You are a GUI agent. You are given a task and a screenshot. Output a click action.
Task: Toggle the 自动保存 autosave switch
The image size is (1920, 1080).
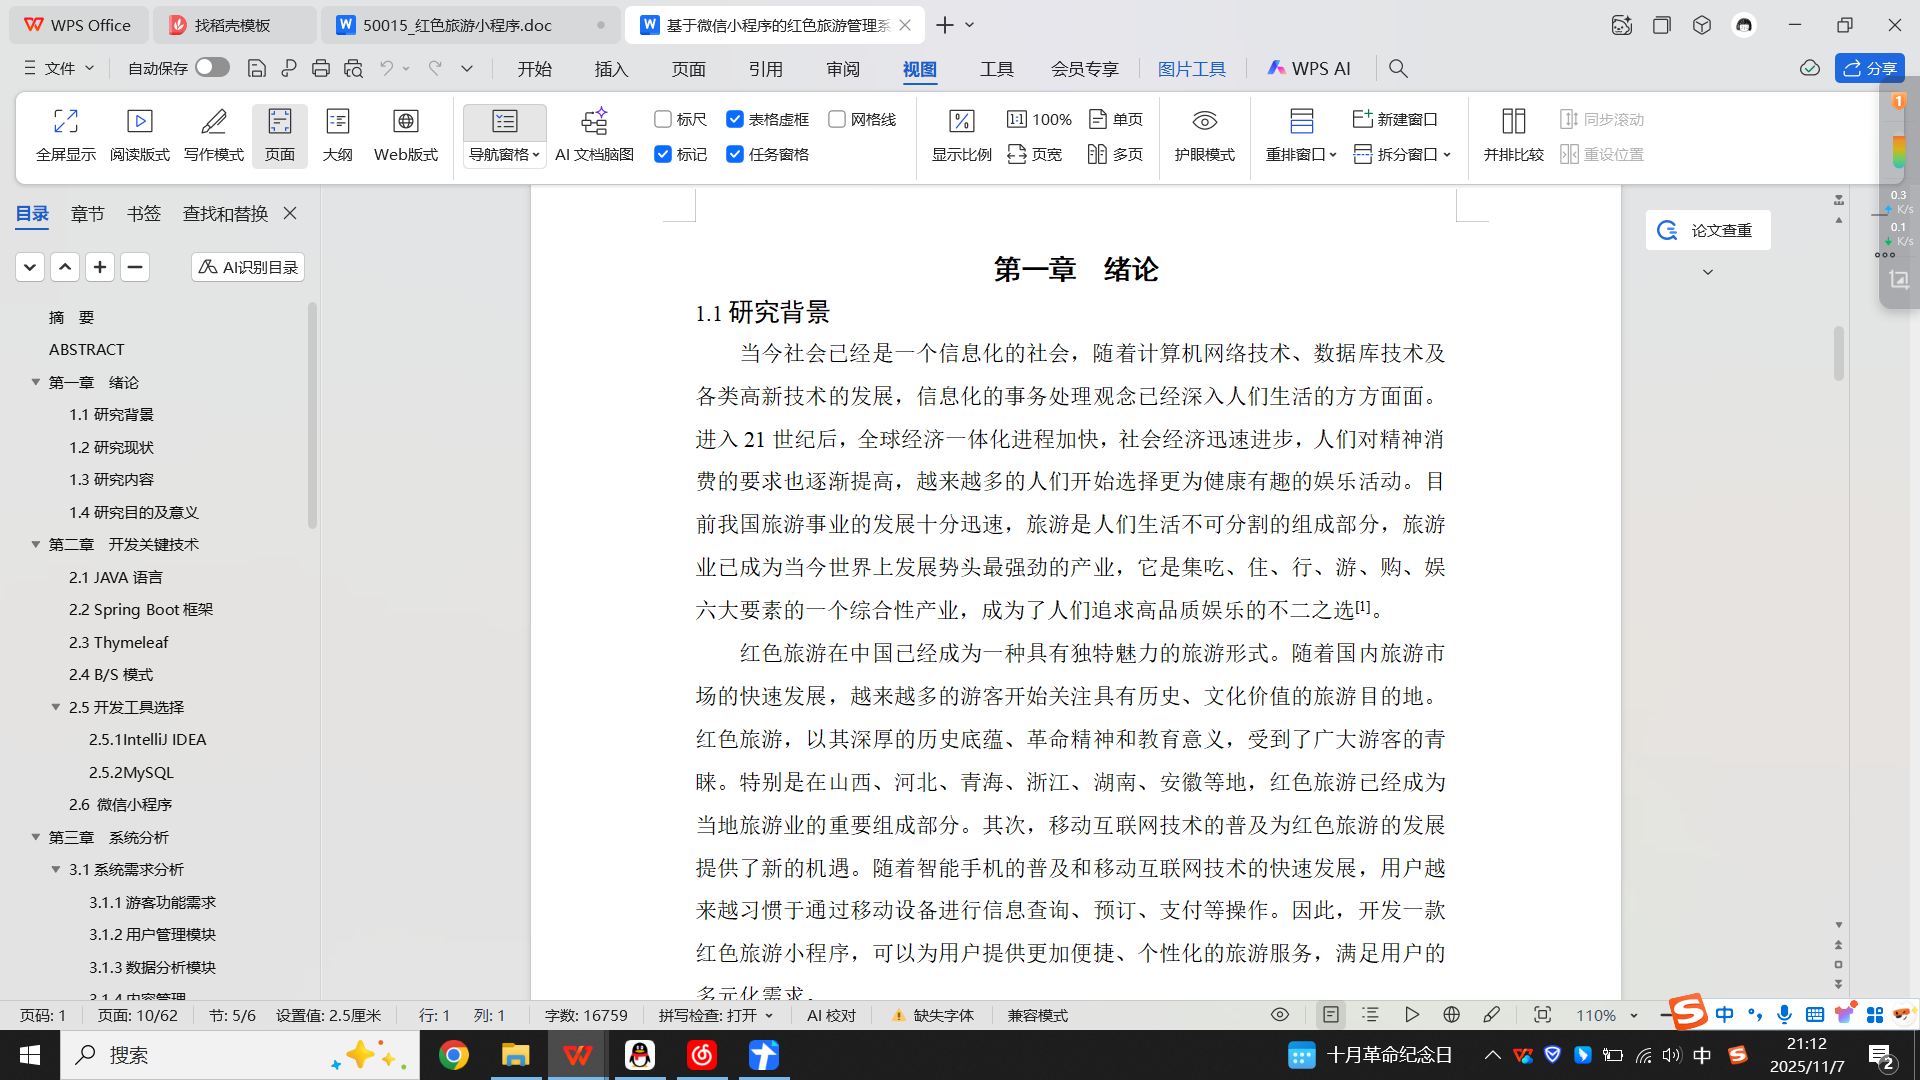coord(212,67)
